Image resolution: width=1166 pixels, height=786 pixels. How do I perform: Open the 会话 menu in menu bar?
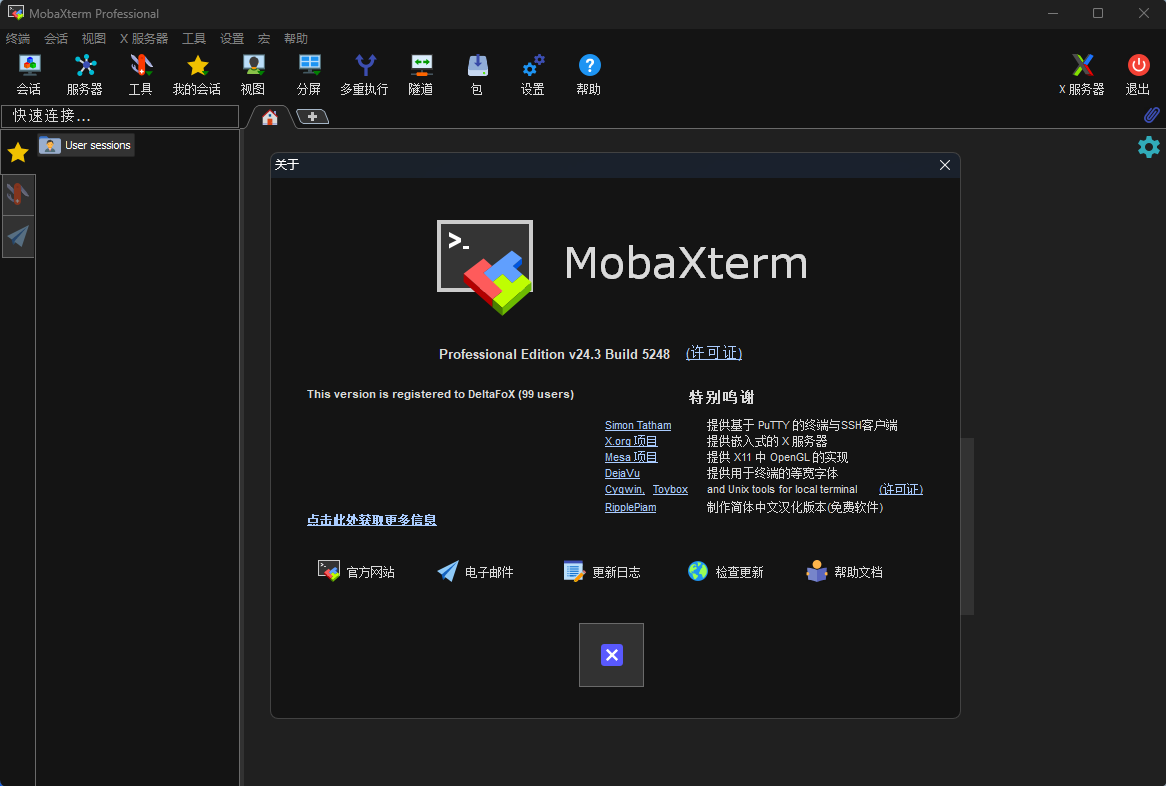tap(56, 39)
